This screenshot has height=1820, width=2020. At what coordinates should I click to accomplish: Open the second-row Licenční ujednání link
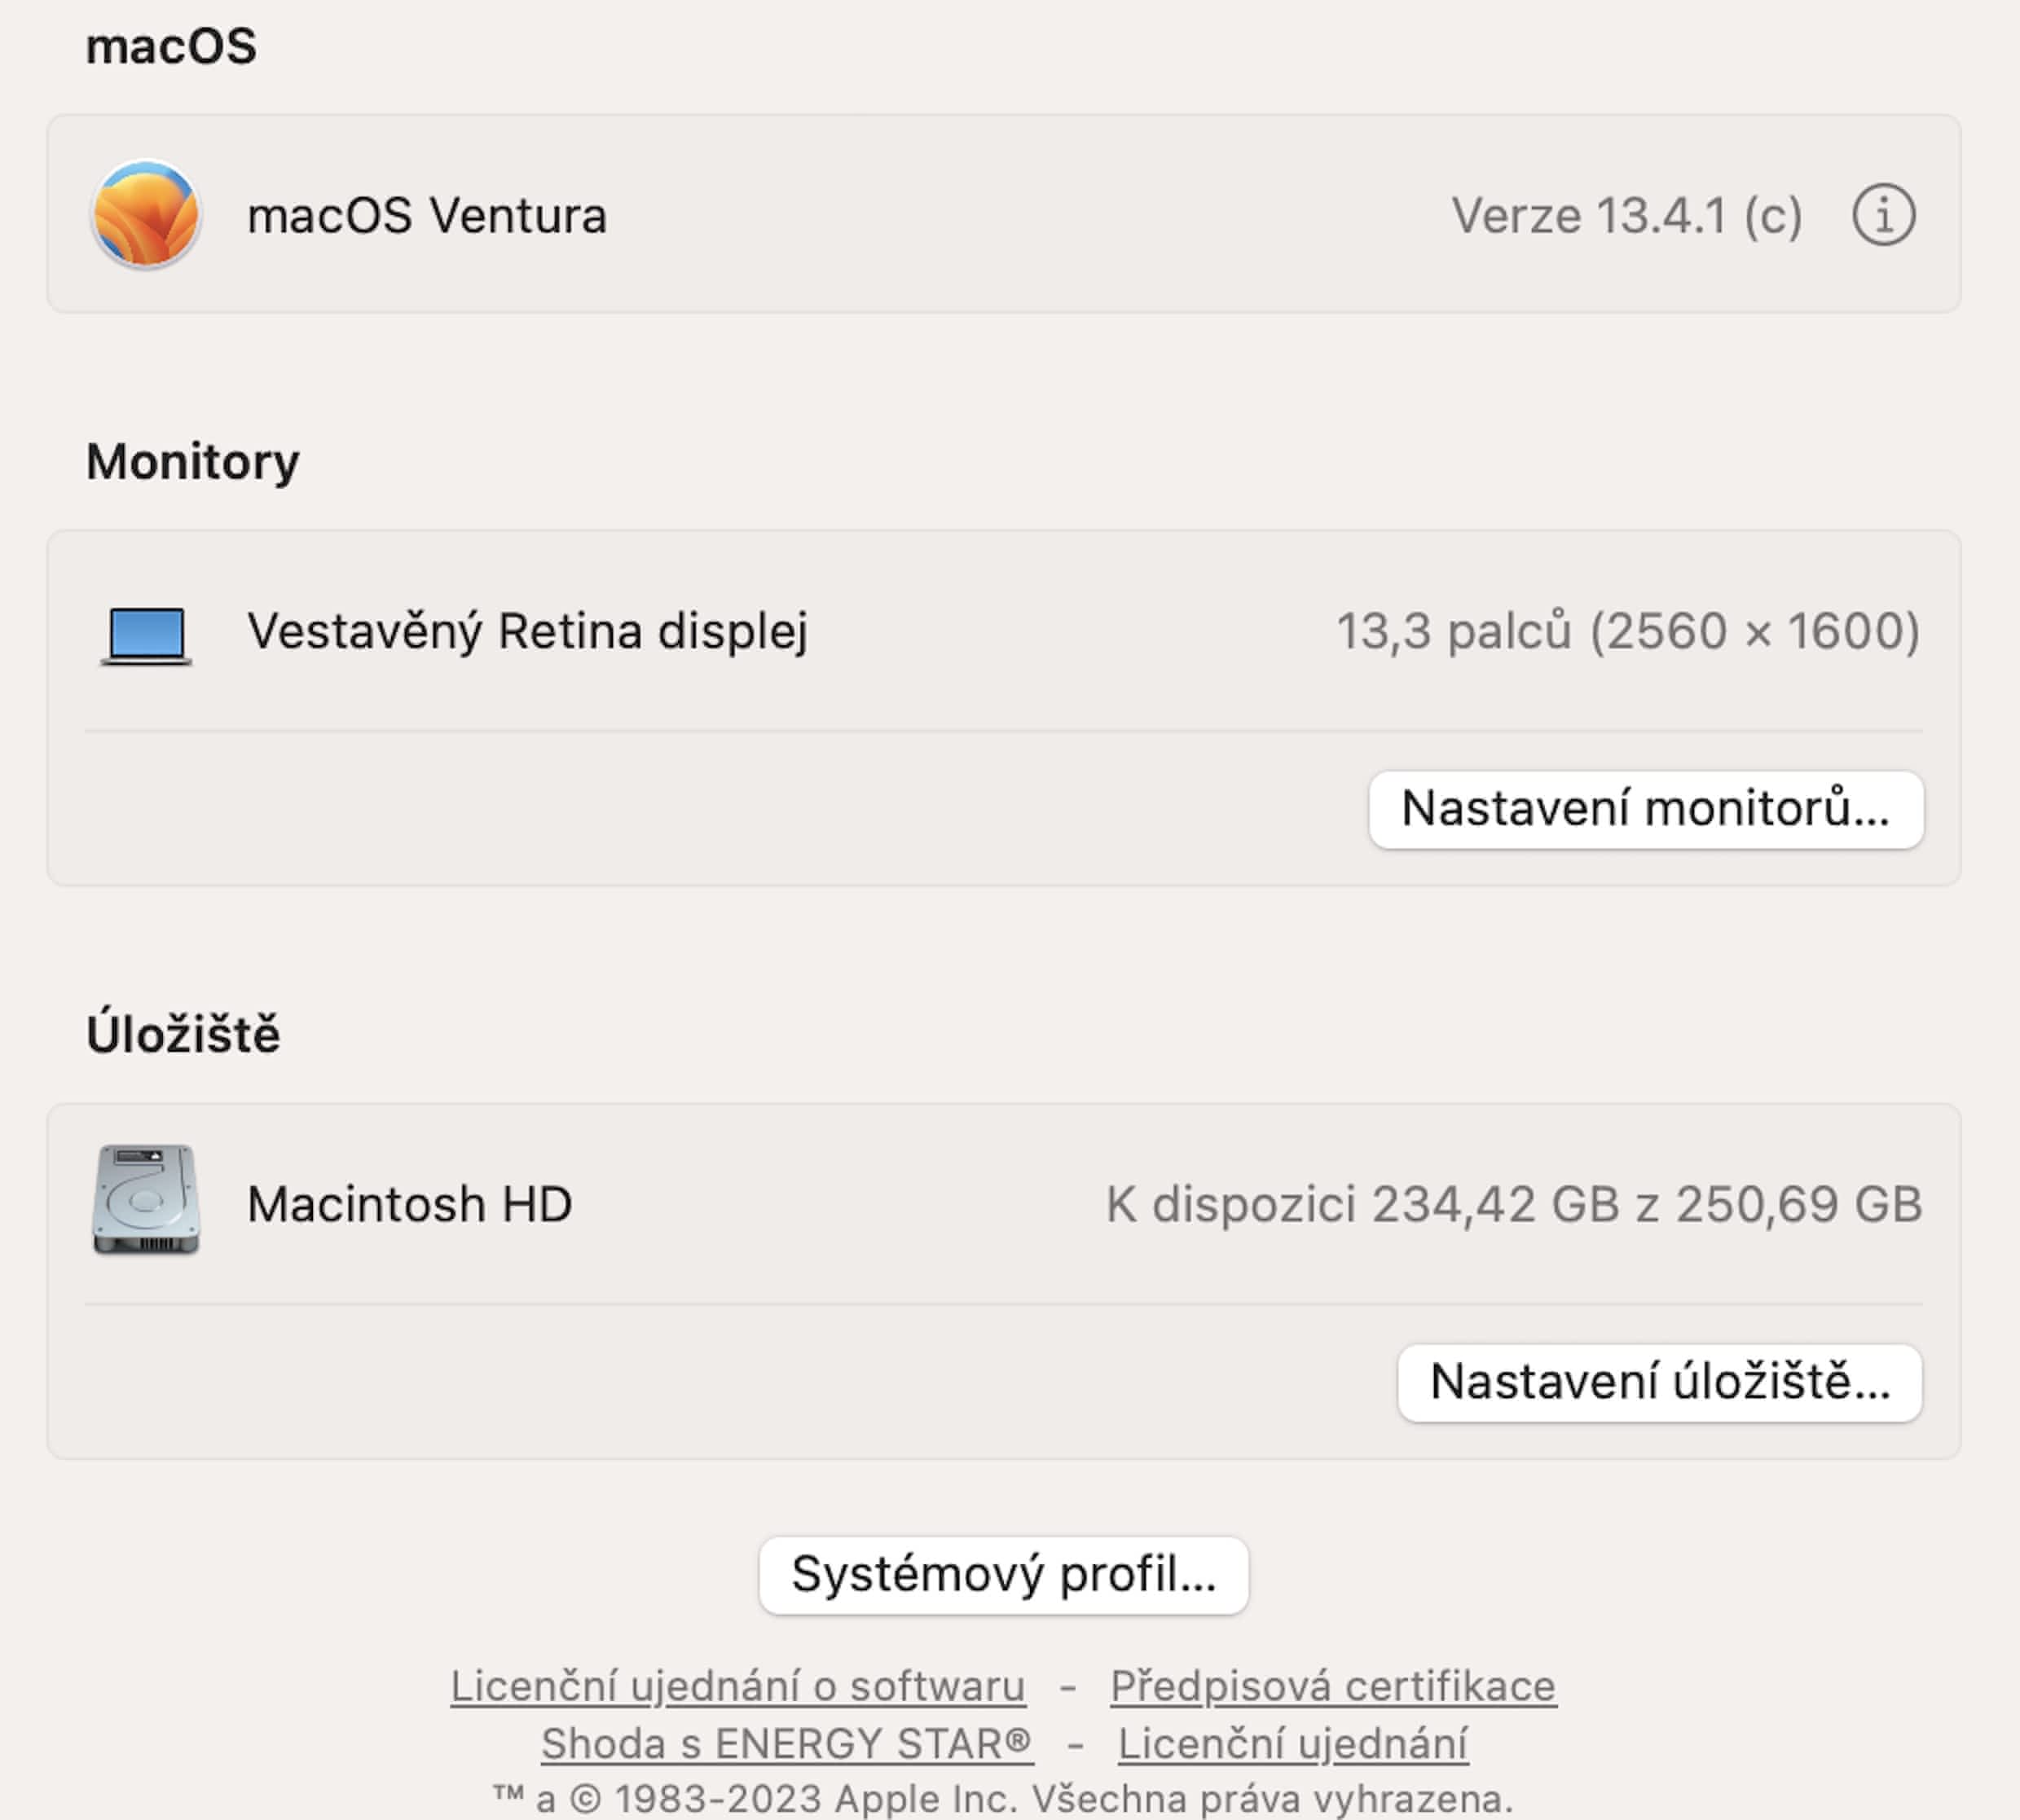click(x=1292, y=1743)
